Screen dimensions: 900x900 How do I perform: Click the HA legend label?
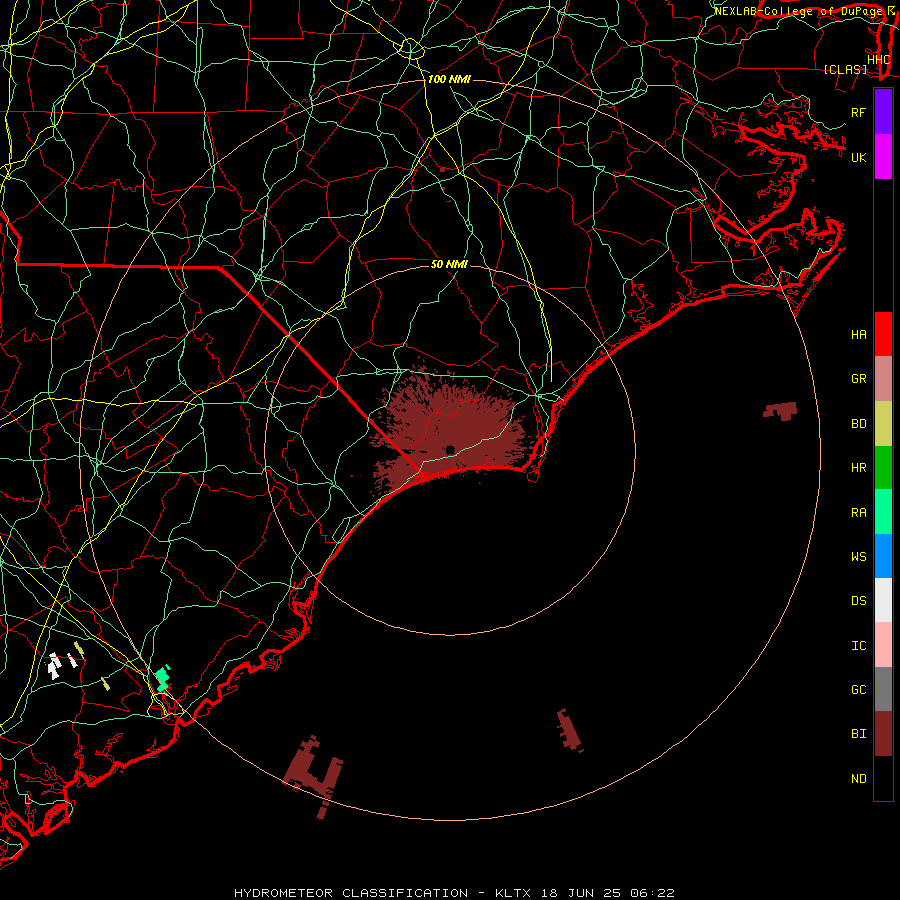(x=858, y=335)
